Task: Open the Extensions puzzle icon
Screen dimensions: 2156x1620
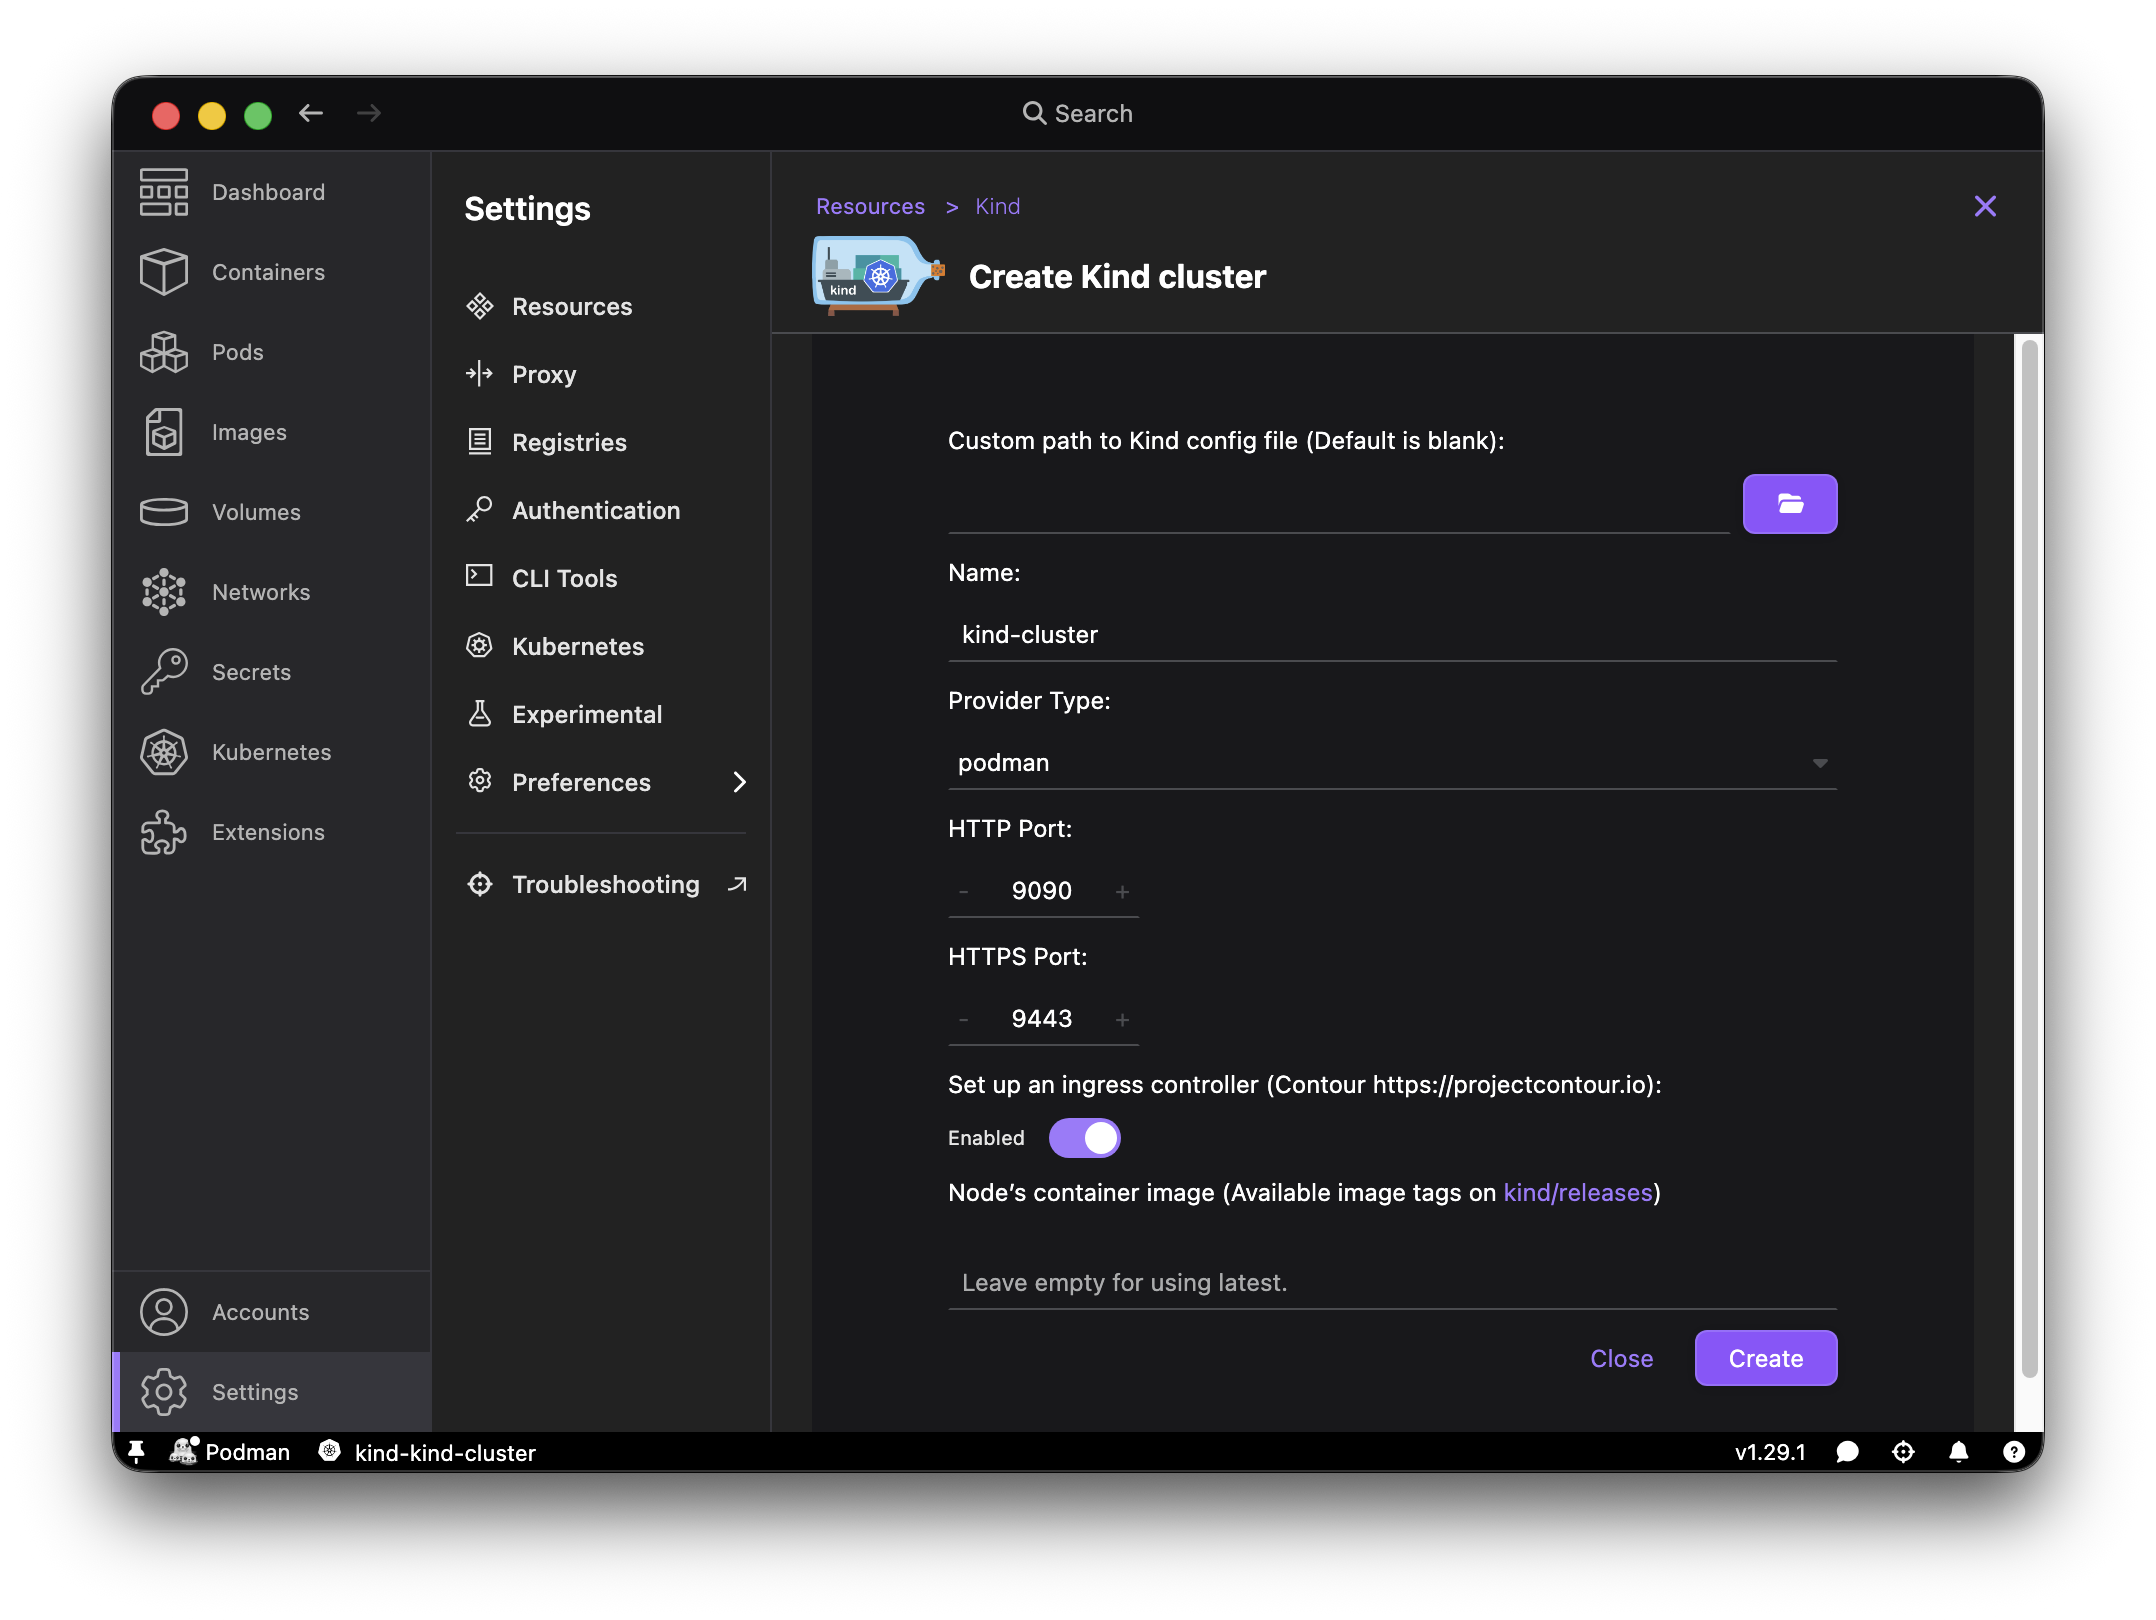Action: coord(164,832)
